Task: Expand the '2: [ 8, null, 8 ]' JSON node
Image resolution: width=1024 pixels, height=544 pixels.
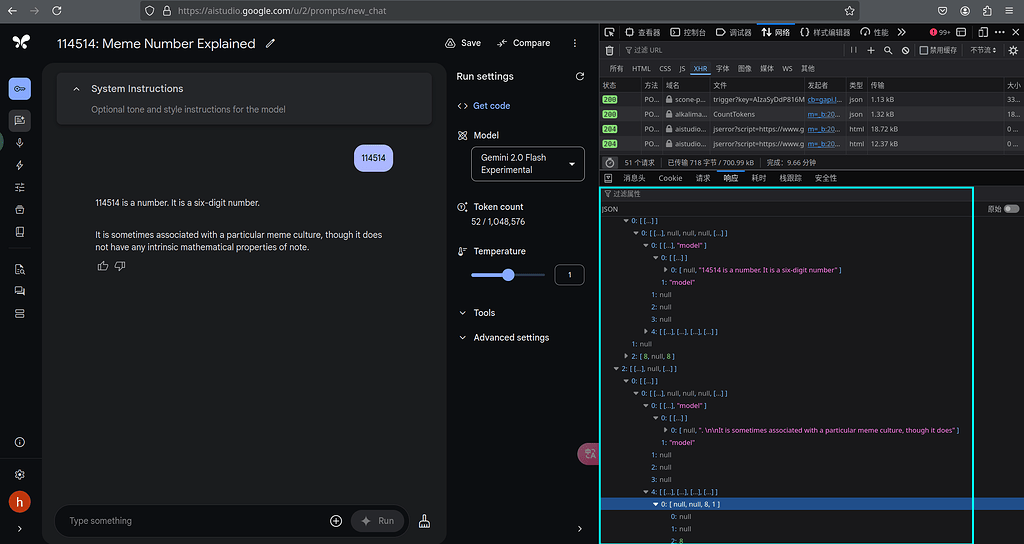Action: tap(626, 357)
